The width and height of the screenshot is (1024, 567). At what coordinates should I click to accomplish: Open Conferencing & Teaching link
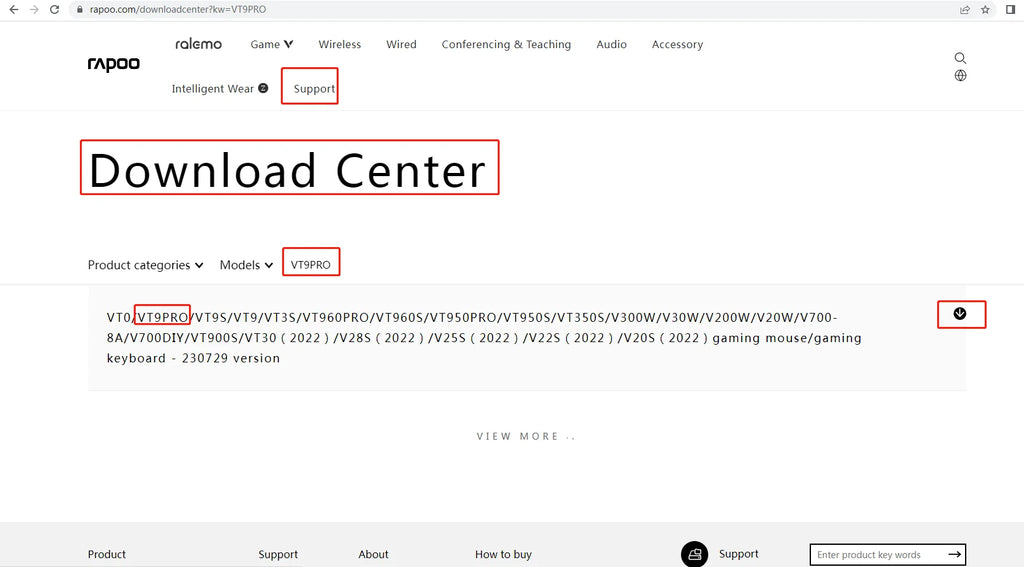pyautogui.click(x=506, y=44)
